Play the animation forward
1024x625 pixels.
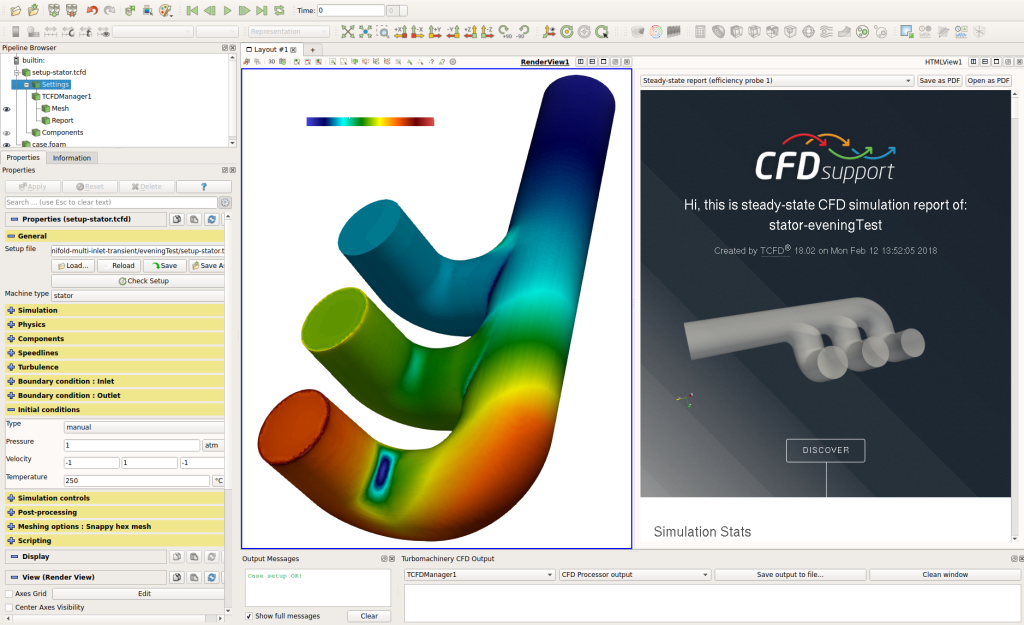[x=227, y=10]
